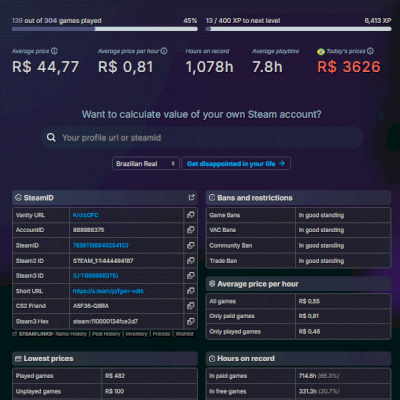
Task: Click the Brazil flag icon
Action: click(x=321, y=51)
